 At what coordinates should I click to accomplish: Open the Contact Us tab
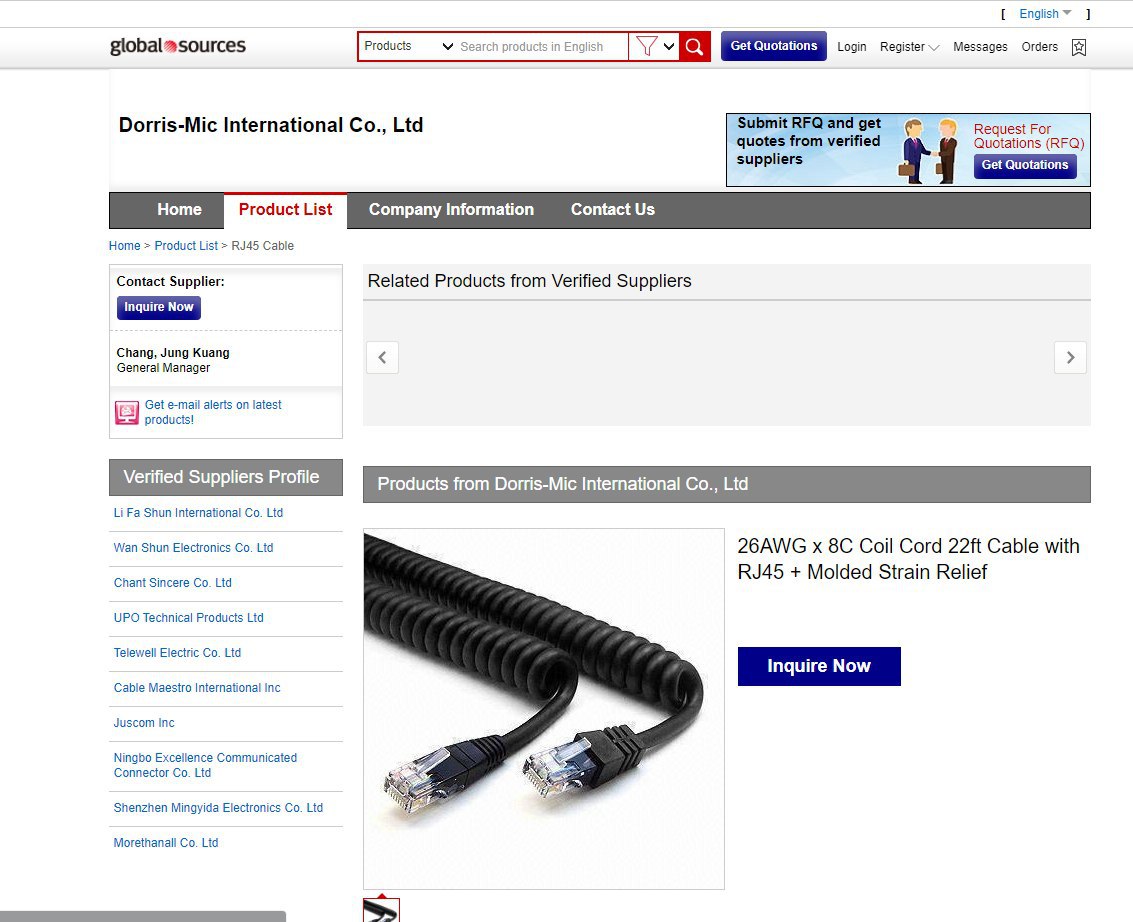[x=613, y=210]
